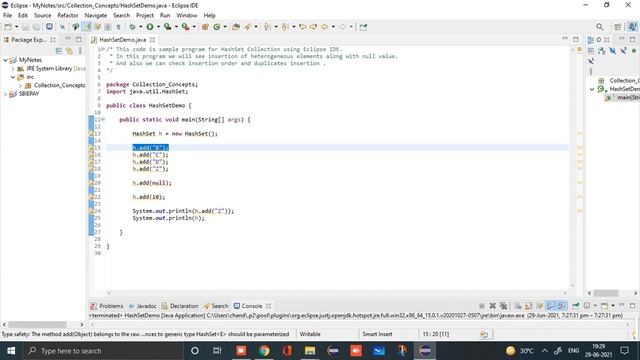Toggle Show Console on Standard Out

click(x=551, y=306)
